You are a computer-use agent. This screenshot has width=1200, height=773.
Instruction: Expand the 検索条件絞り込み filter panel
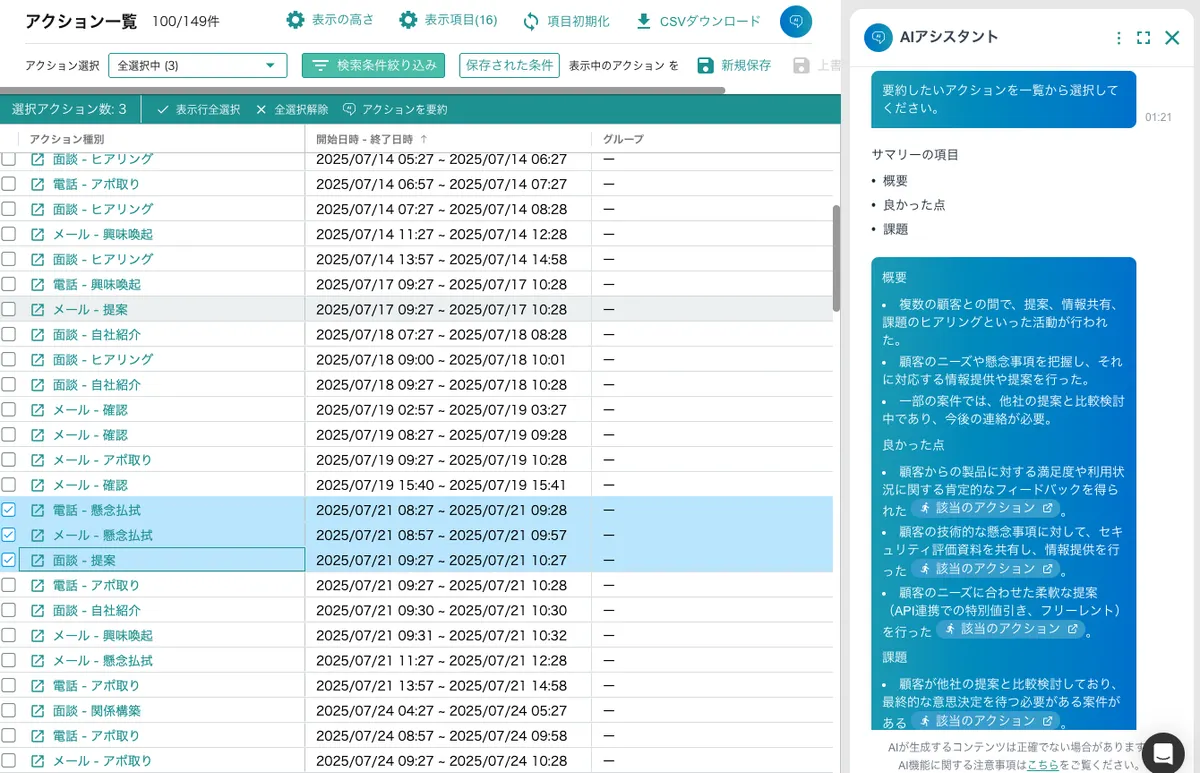click(x=373, y=66)
